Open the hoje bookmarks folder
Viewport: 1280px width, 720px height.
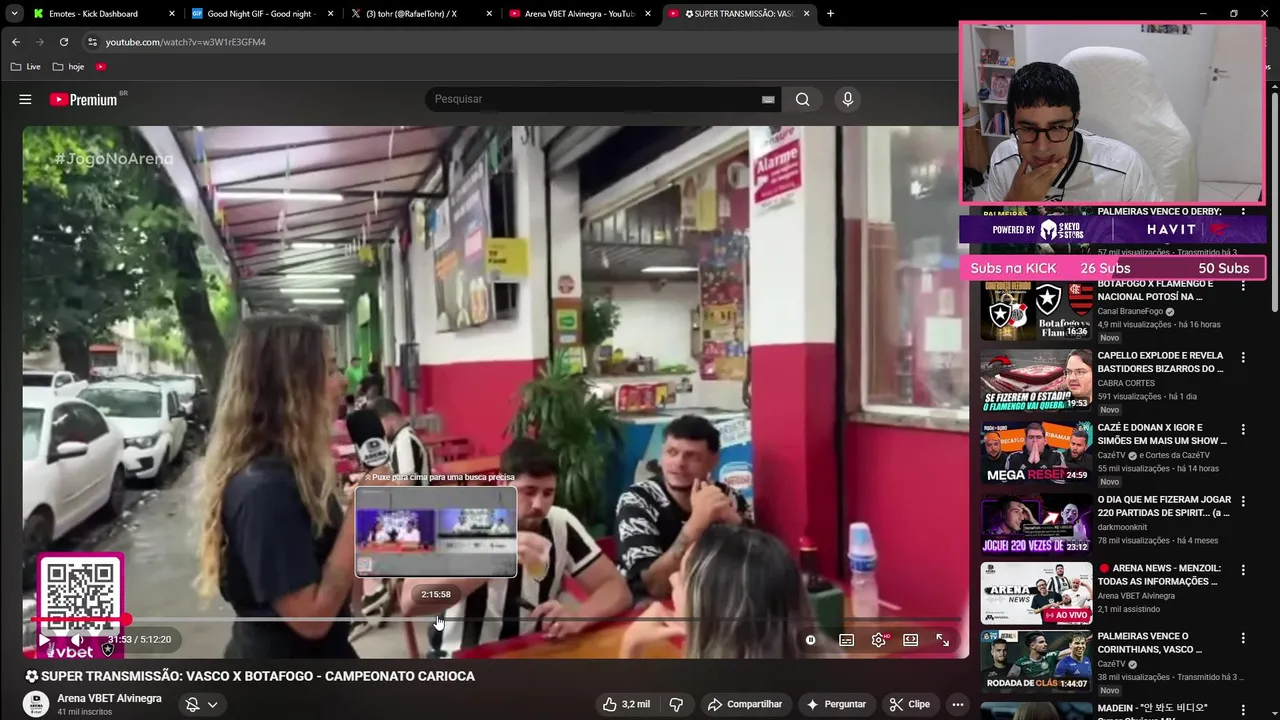pos(69,67)
